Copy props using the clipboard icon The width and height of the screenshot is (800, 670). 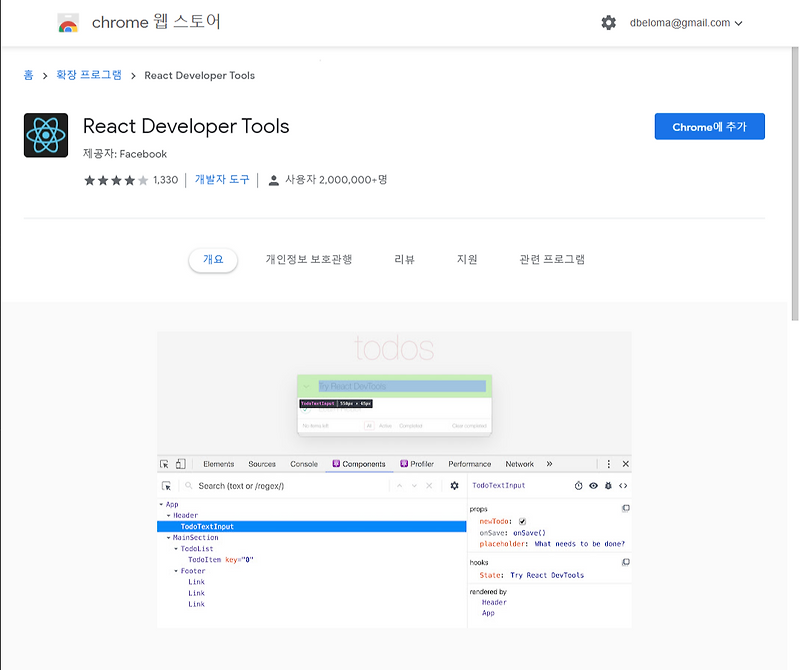point(626,508)
